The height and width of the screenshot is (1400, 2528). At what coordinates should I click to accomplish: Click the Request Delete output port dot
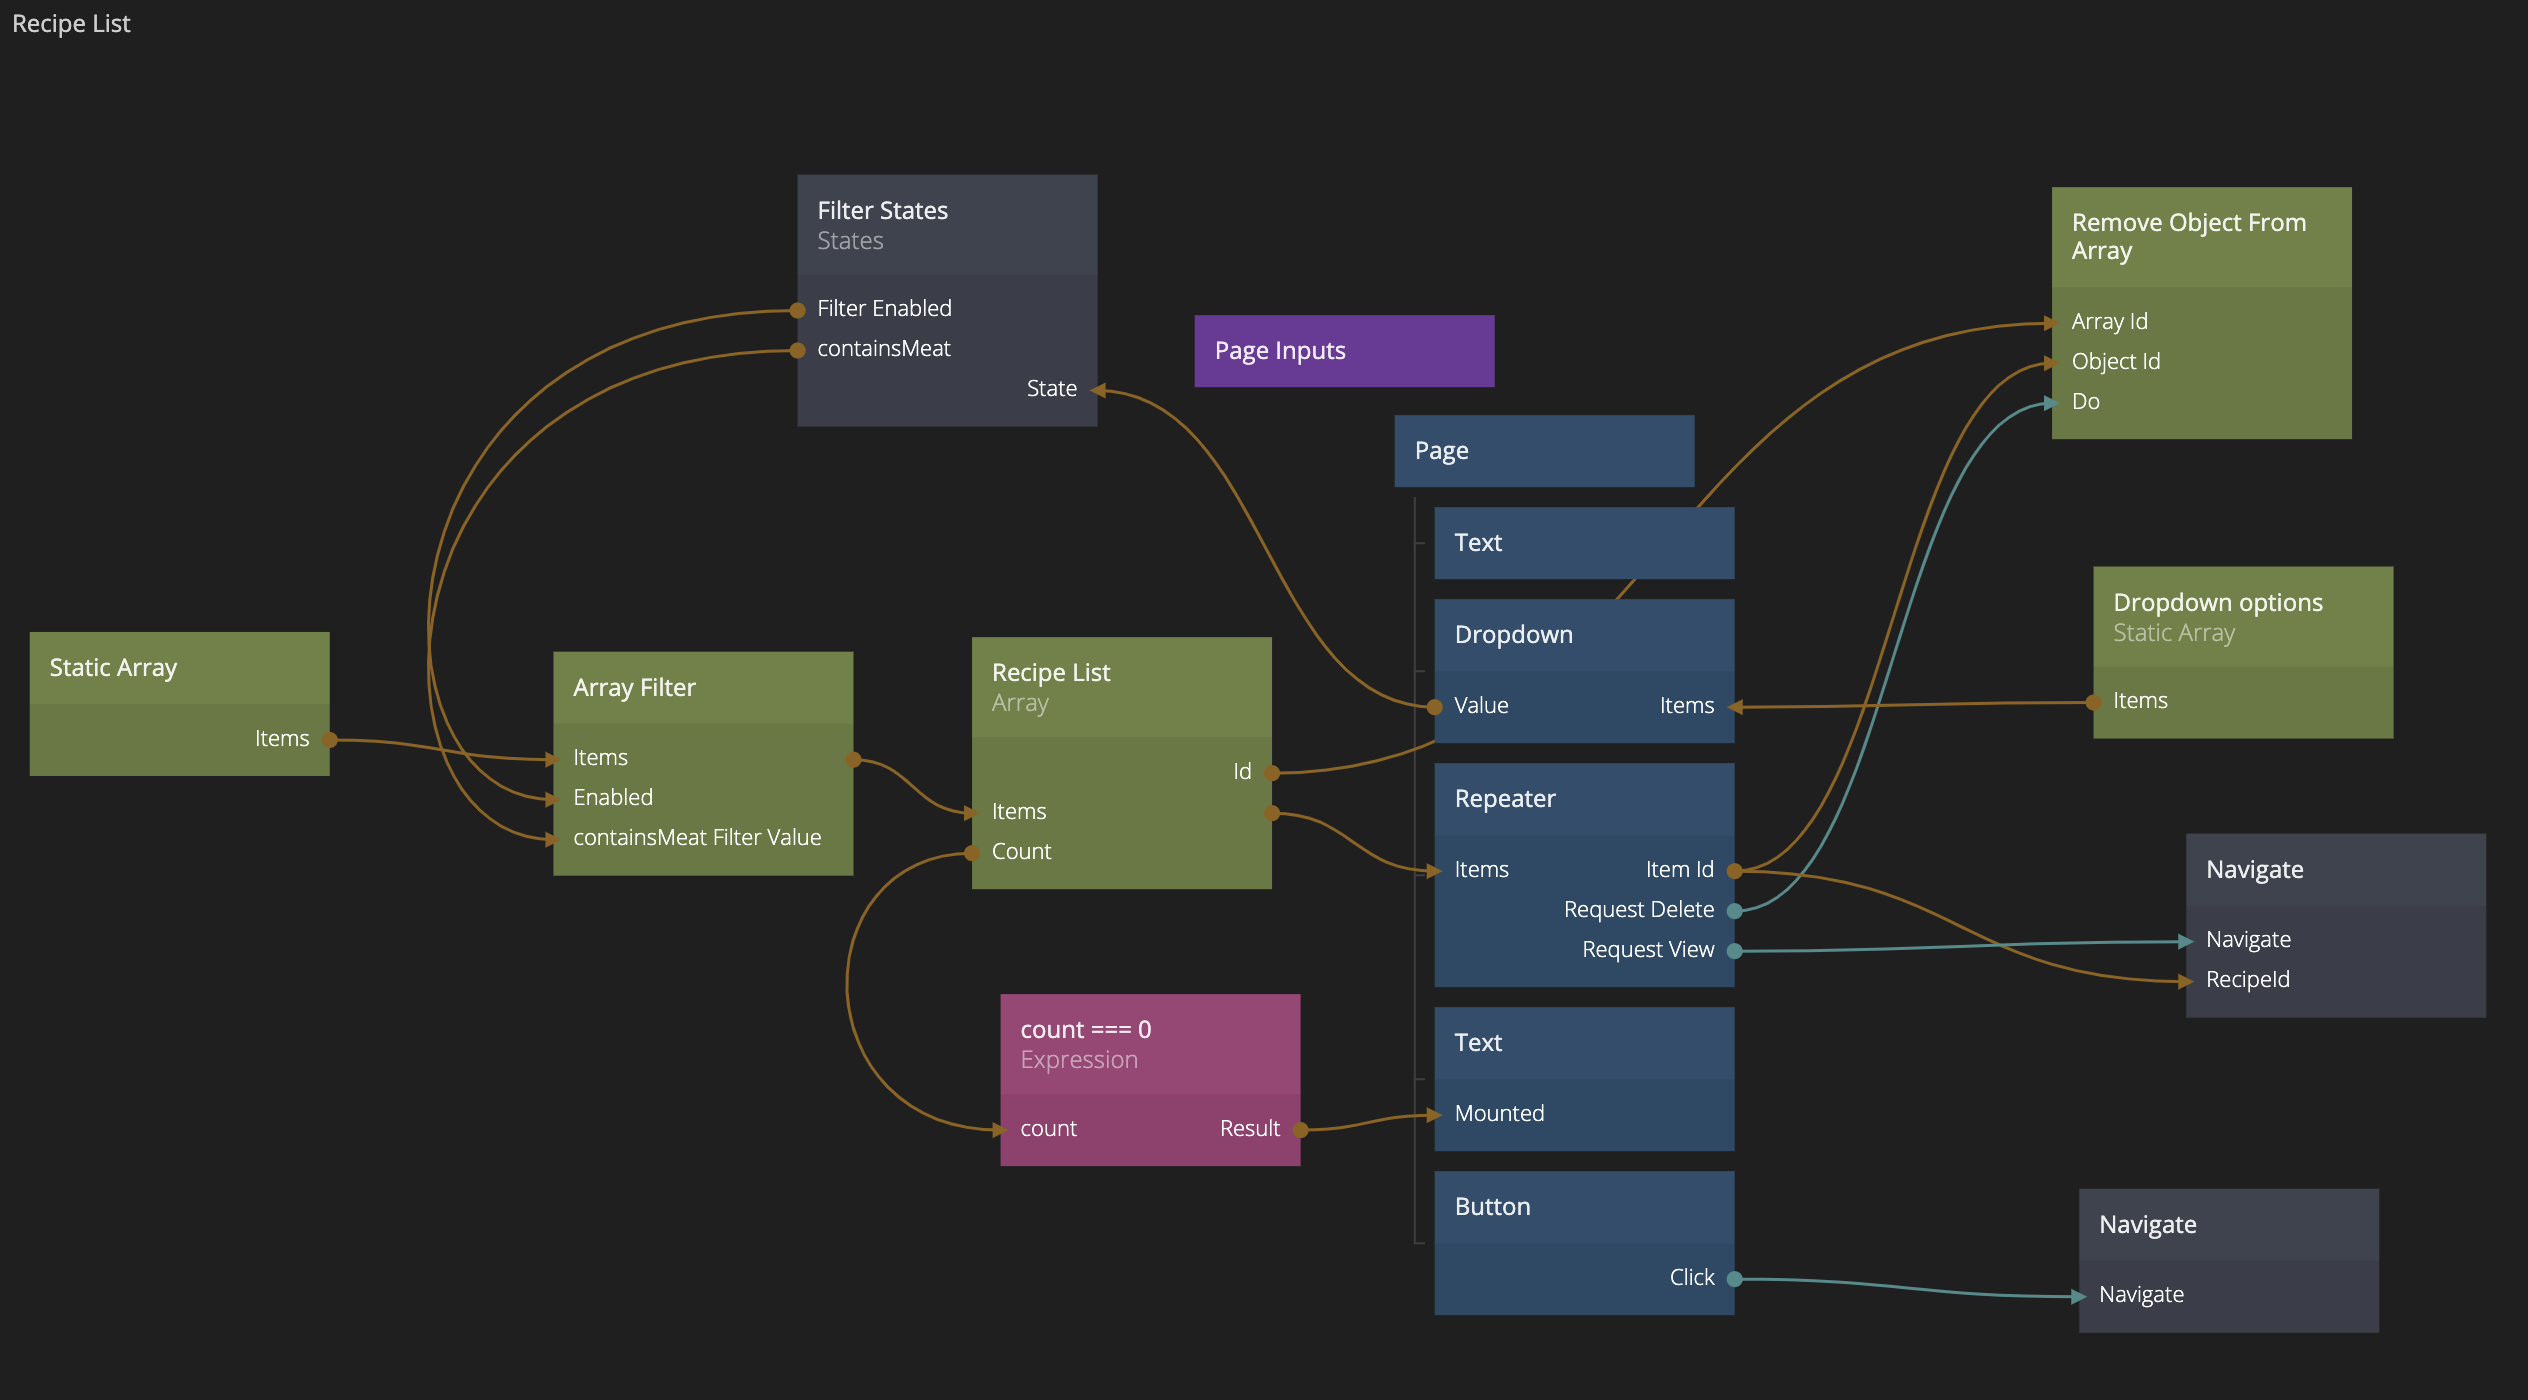pyautogui.click(x=1735, y=911)
